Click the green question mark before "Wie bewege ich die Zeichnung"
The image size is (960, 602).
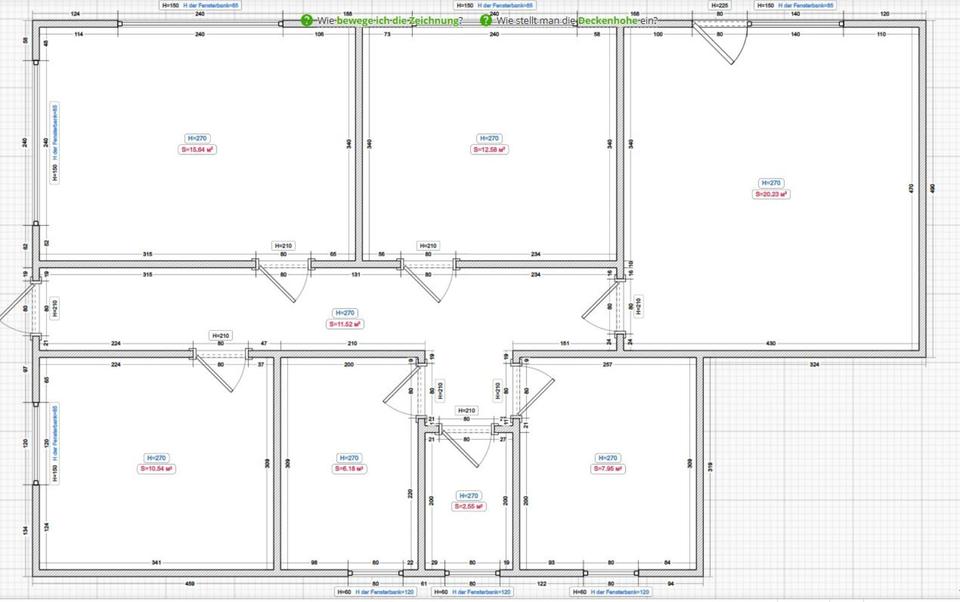pyautogui.click(x=307, y=20)
